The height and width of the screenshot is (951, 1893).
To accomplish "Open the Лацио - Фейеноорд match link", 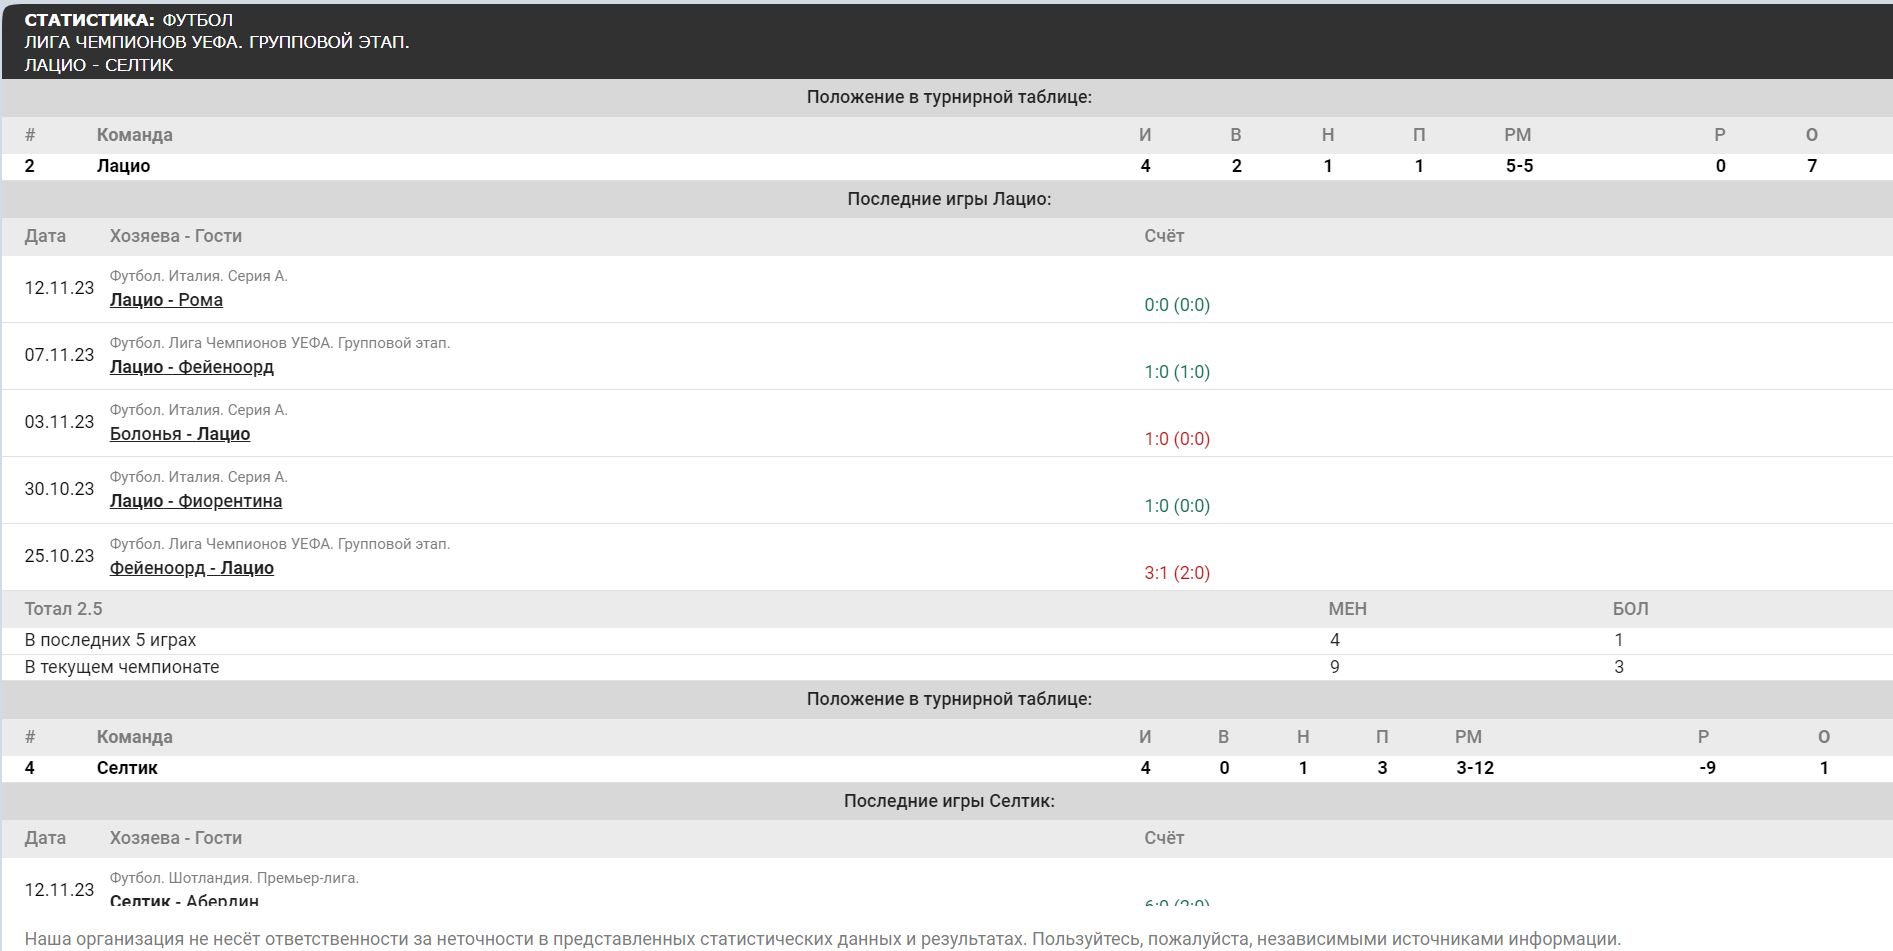I will tap(192, 367).
